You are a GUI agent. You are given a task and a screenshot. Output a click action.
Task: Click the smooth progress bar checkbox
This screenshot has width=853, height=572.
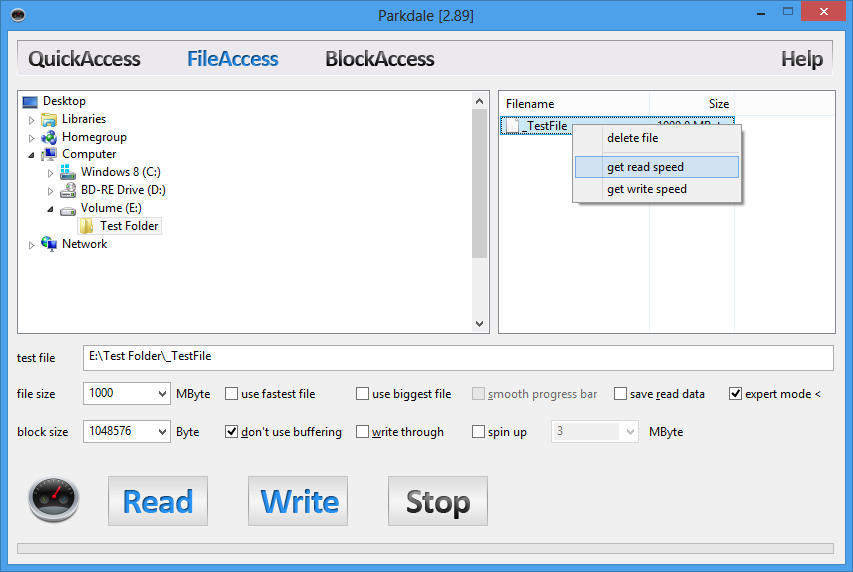[x=478, y=393]
